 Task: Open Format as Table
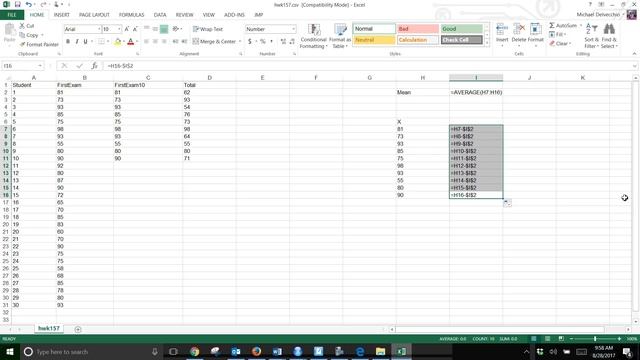point(340,36)
